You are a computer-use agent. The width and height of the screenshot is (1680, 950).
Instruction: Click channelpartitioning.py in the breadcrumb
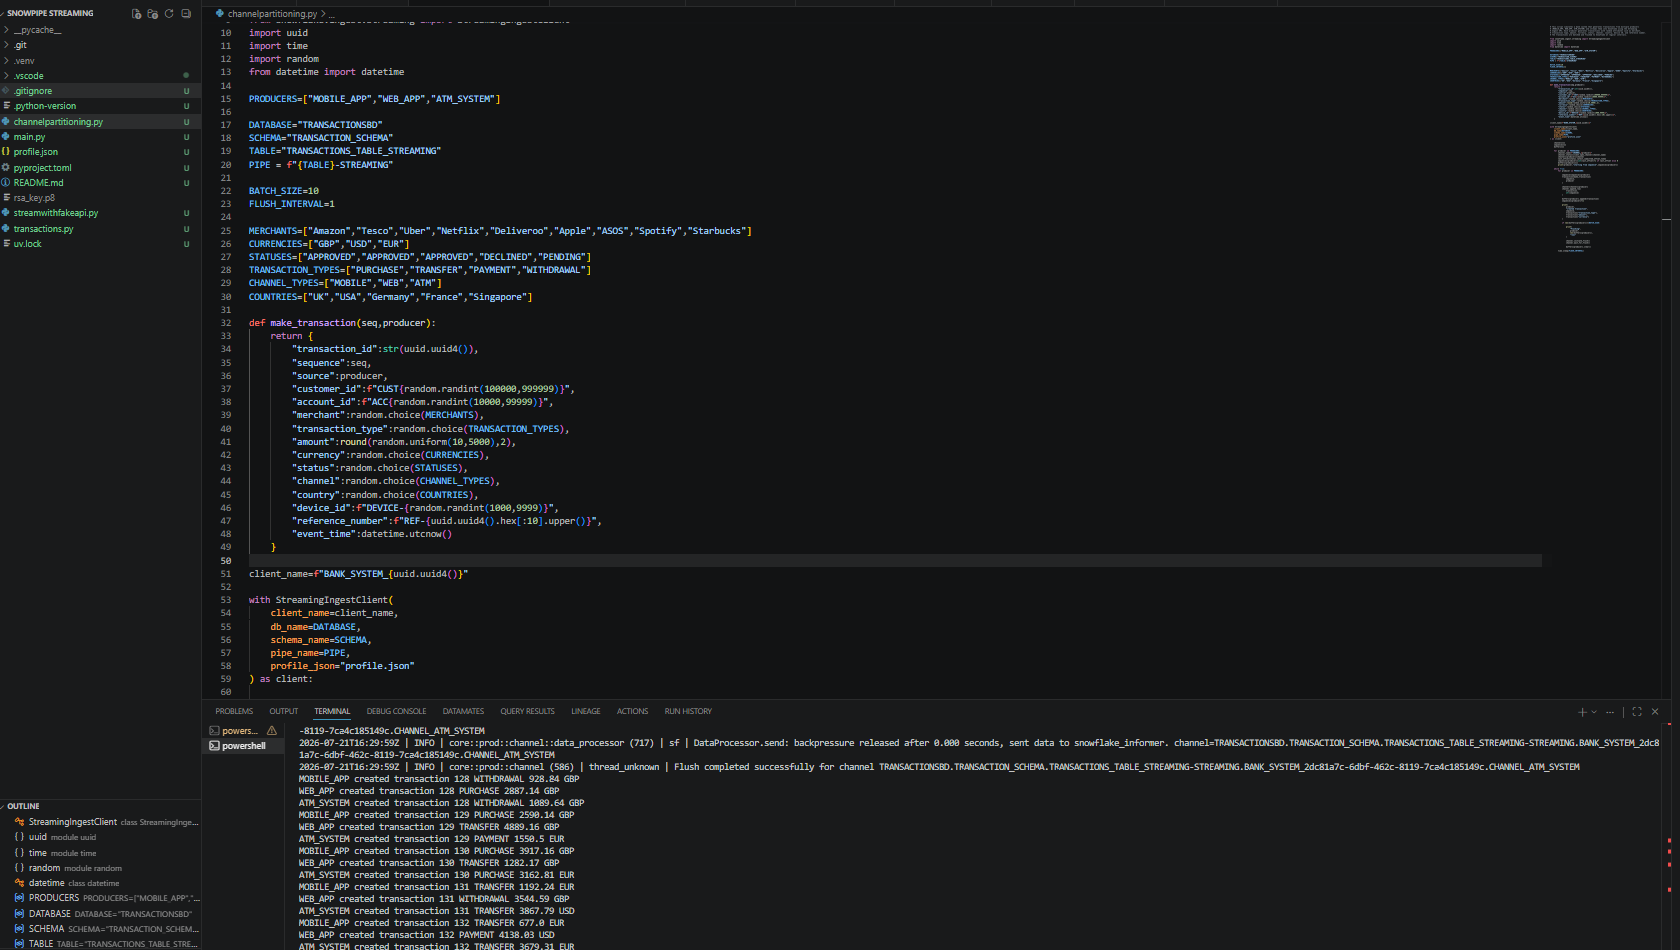272,14
